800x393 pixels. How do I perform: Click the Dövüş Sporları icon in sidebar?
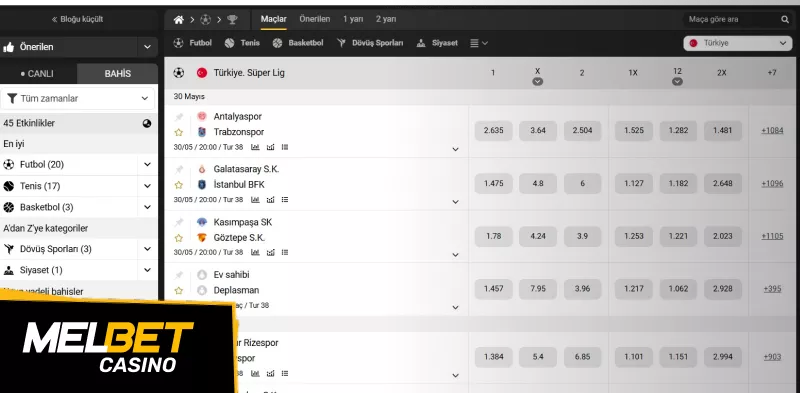click(x=9, y=249)
